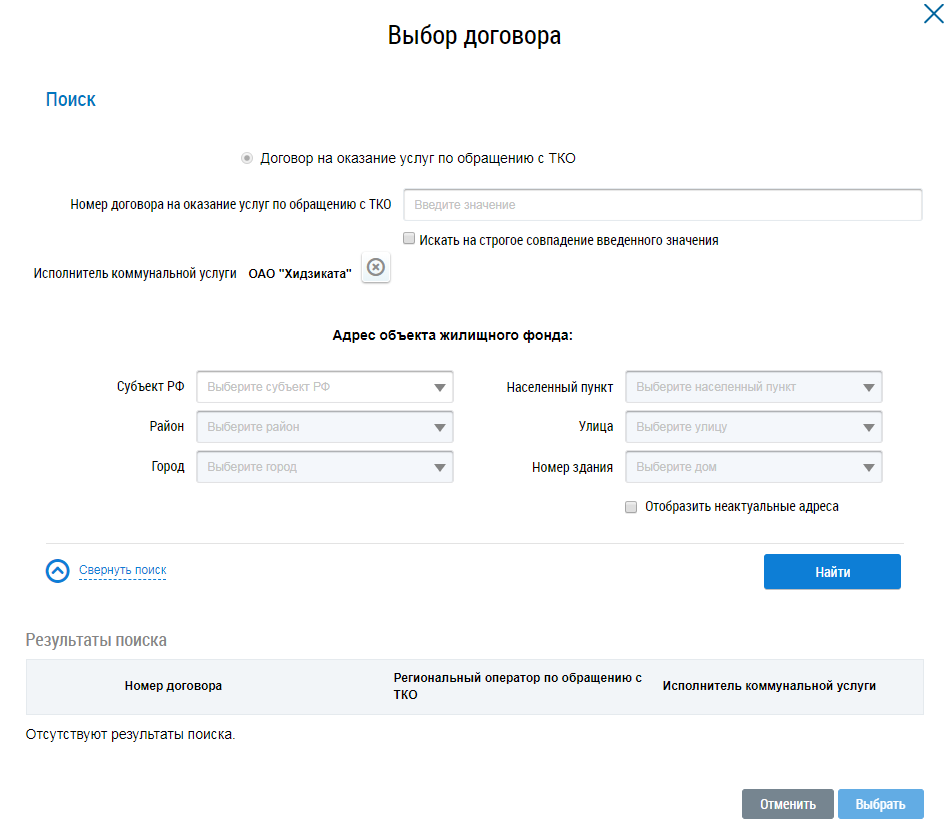Toggle Отобразить неактуальные адреса checkbox
The height and width of the screenshot is (836, 950).
[x=631, y=507]
